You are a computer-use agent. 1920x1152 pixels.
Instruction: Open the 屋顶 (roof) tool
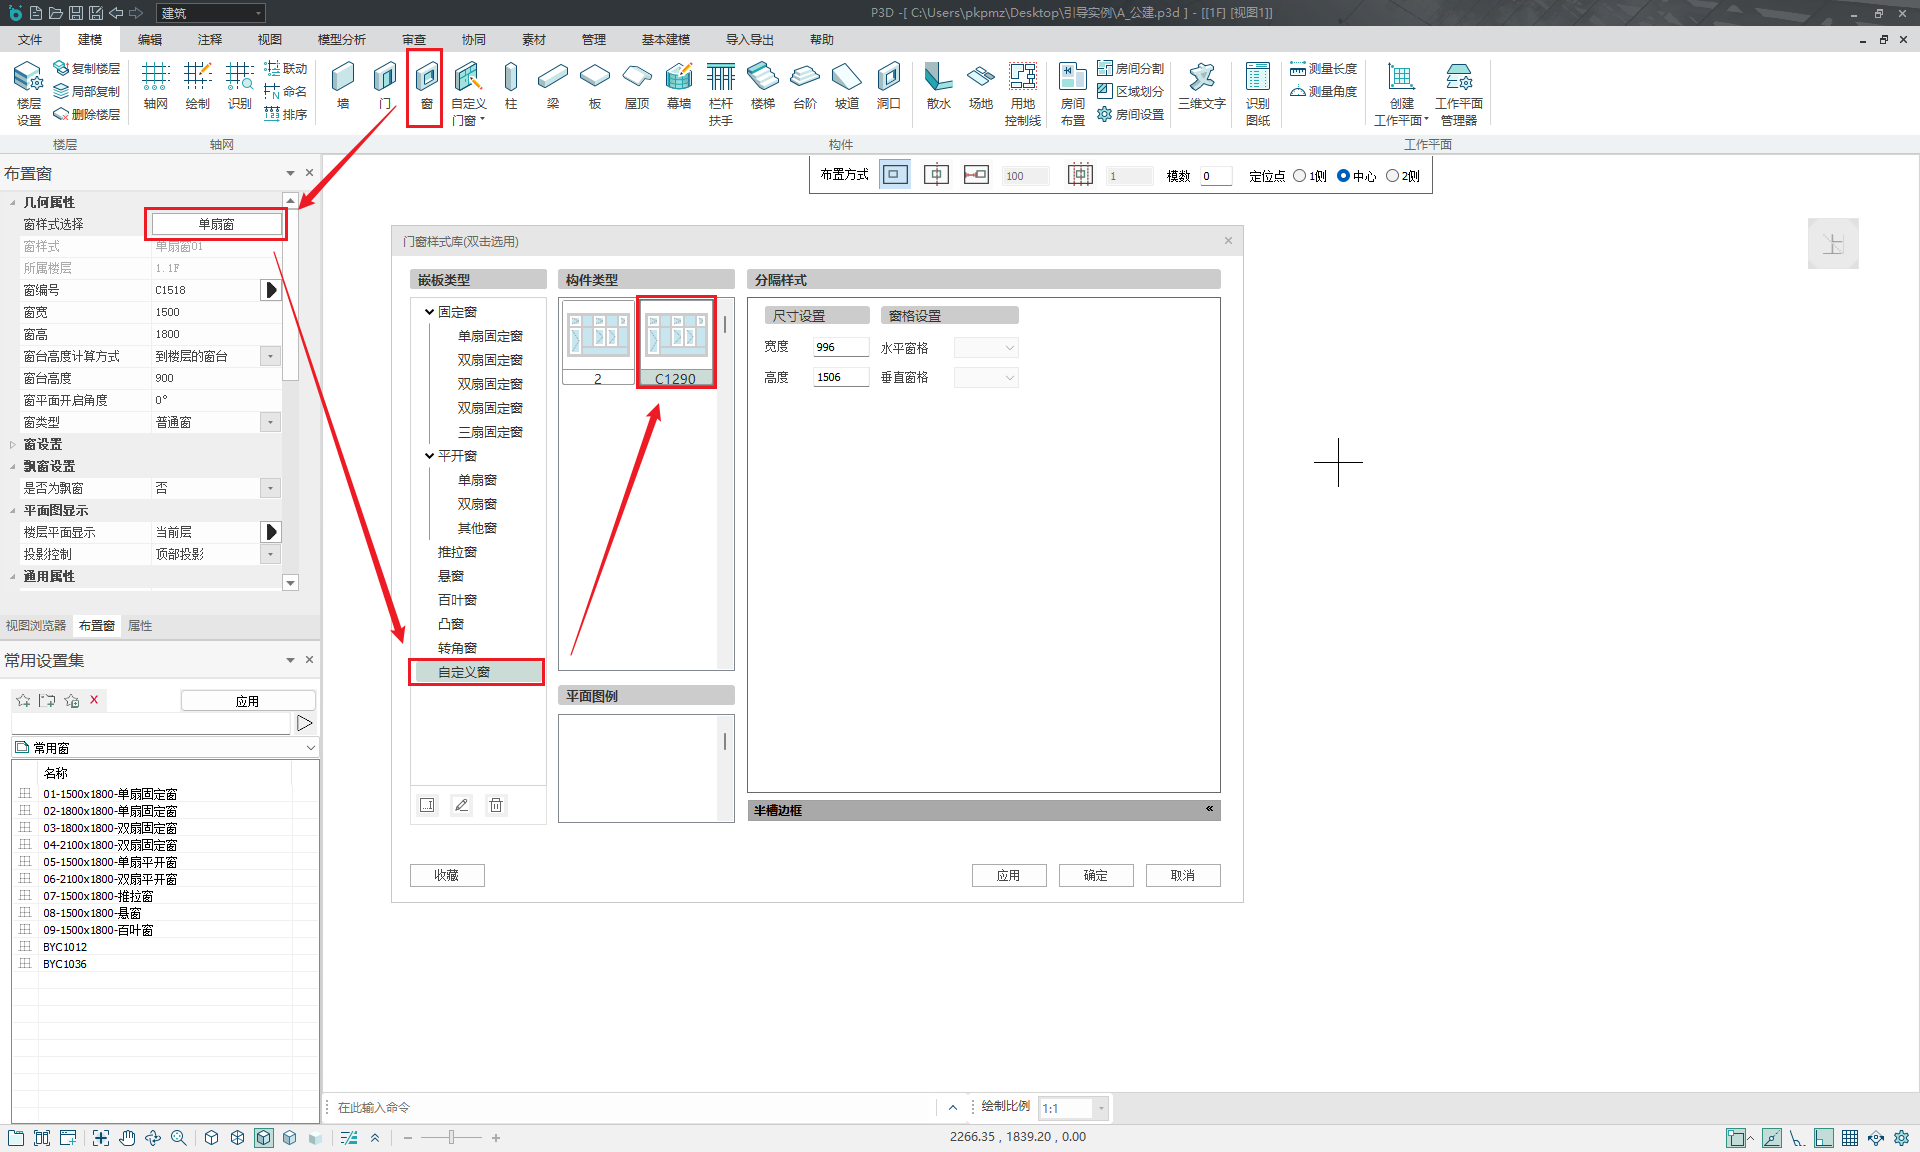[637, 86]
